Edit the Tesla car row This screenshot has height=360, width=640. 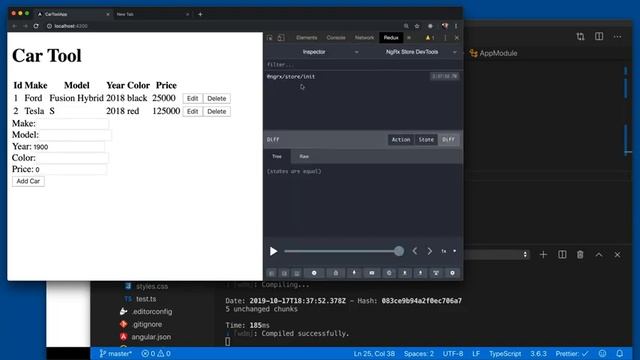[192, 111]
